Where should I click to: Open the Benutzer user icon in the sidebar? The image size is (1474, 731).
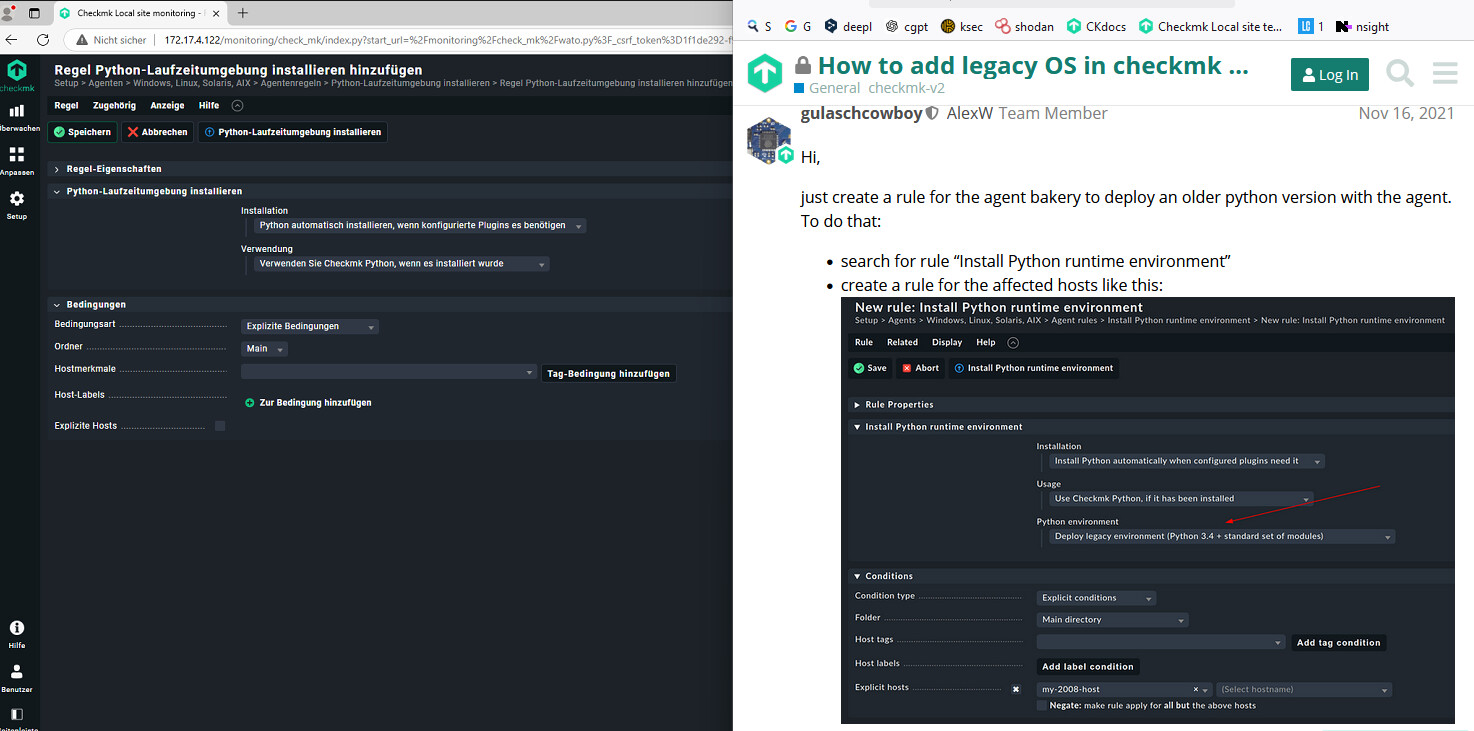[x=16, y=672]
